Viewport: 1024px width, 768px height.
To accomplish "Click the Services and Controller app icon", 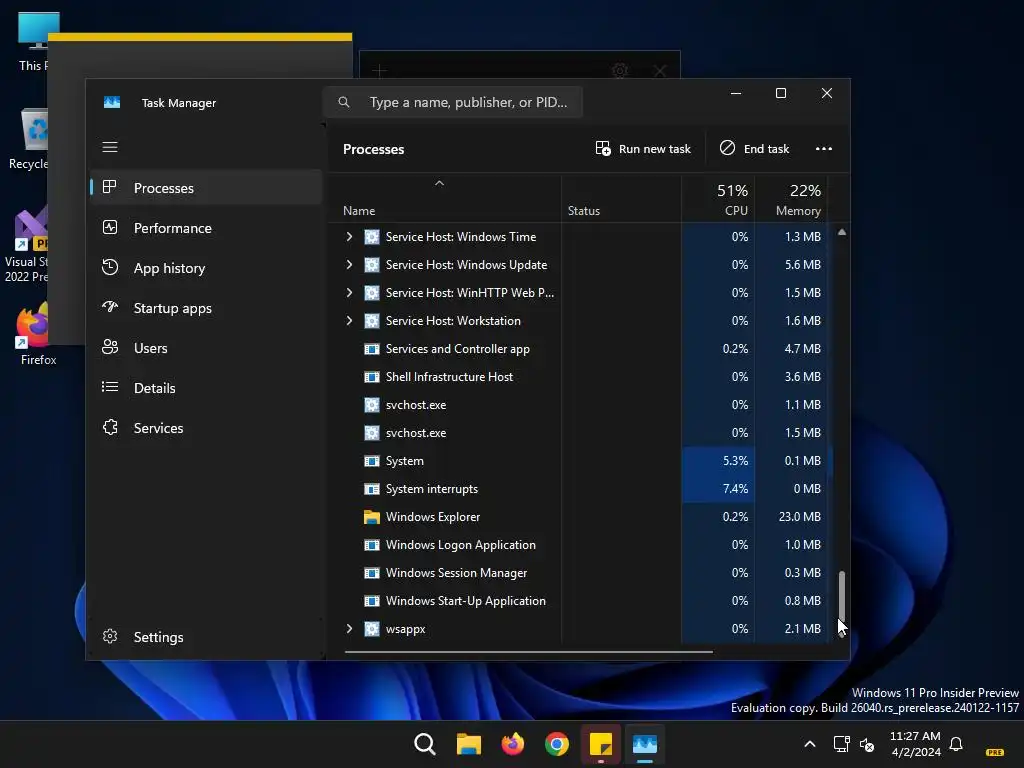I will (x=372, y=349).
